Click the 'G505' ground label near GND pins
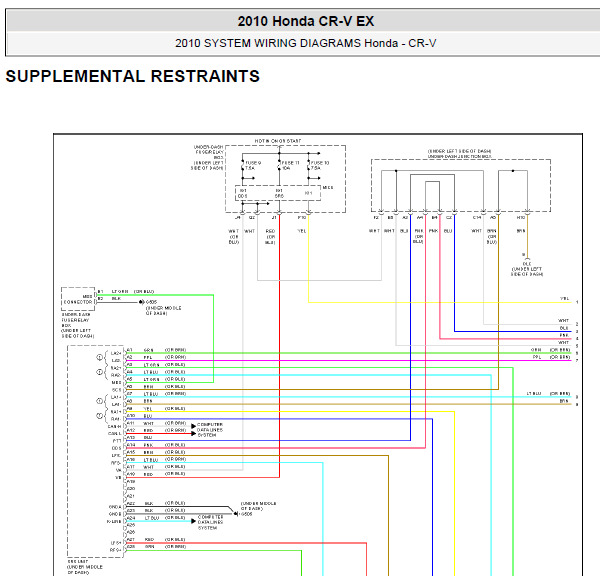Viewport: 600px width, 576px height. 246,514
